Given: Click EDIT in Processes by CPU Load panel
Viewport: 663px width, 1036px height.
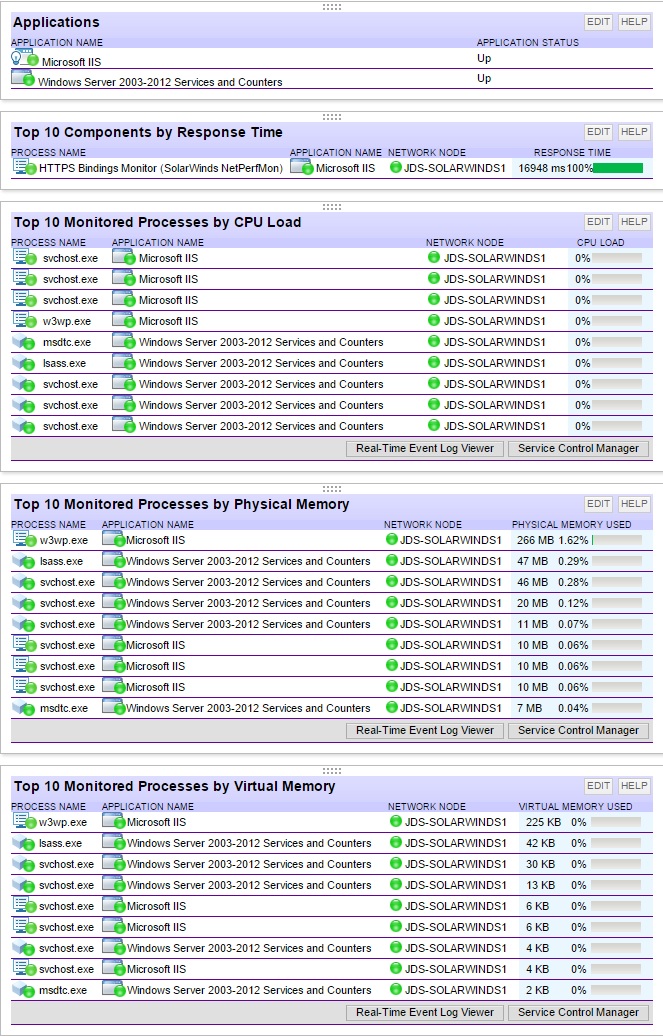Looking at the screenshot, I should pos(598,222).
